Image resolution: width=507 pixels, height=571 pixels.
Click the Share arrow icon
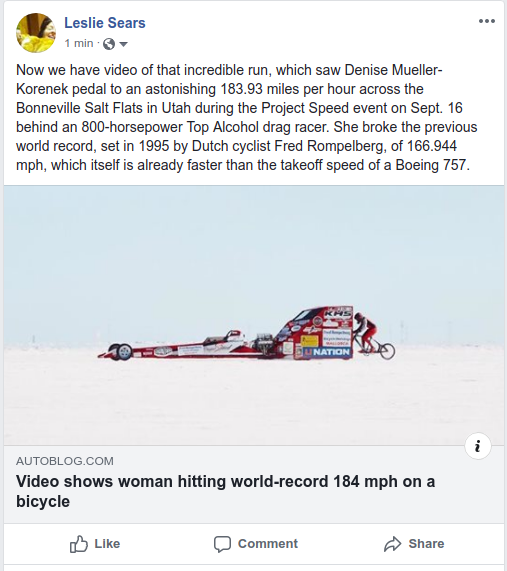coord(393,544)
